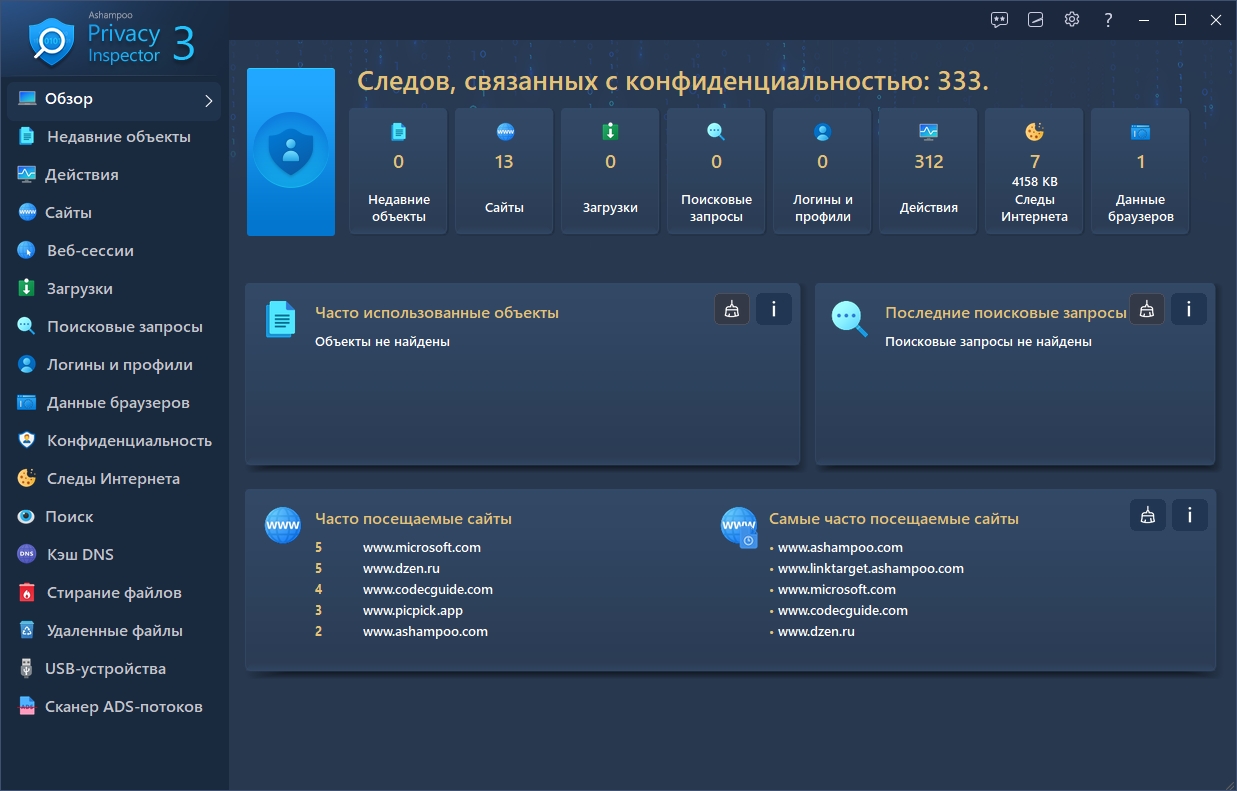This screenshot has height=791, width=1237.
Task: Open the settings gear icon in title bar
Action: click(x=1072, y=19)
